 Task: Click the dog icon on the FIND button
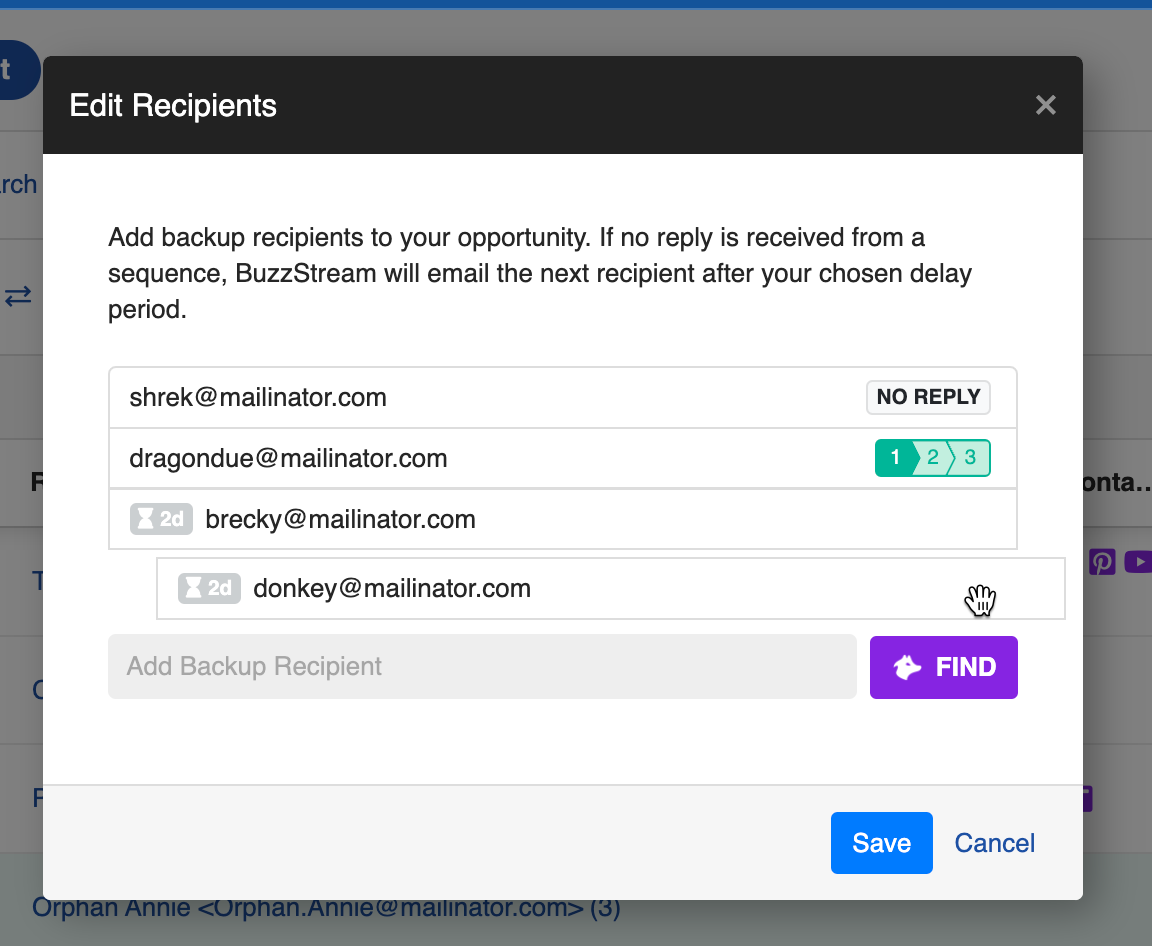(908, 667)
